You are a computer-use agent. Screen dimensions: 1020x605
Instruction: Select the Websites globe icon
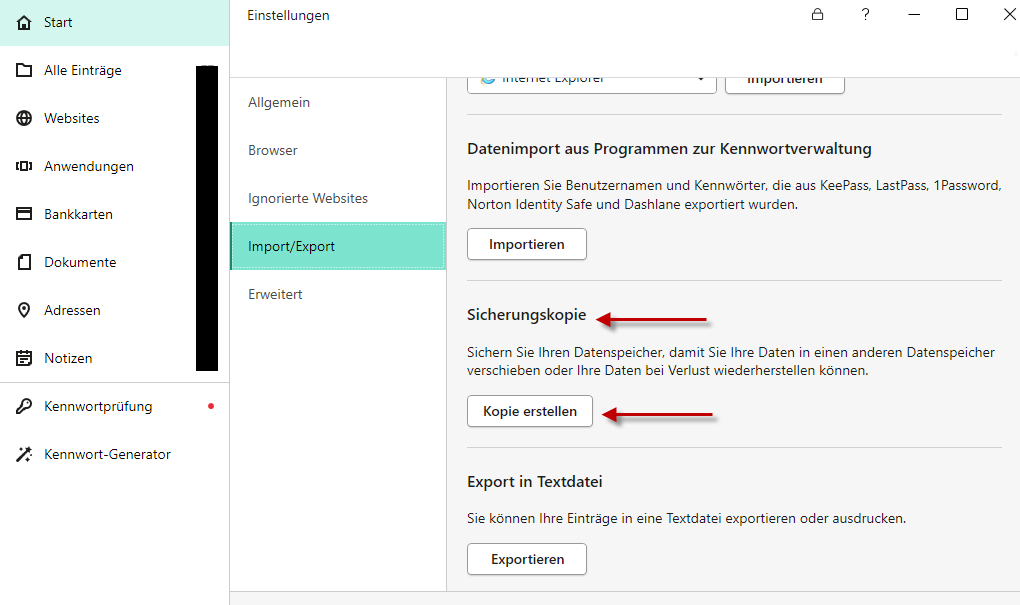pos(25,118)
